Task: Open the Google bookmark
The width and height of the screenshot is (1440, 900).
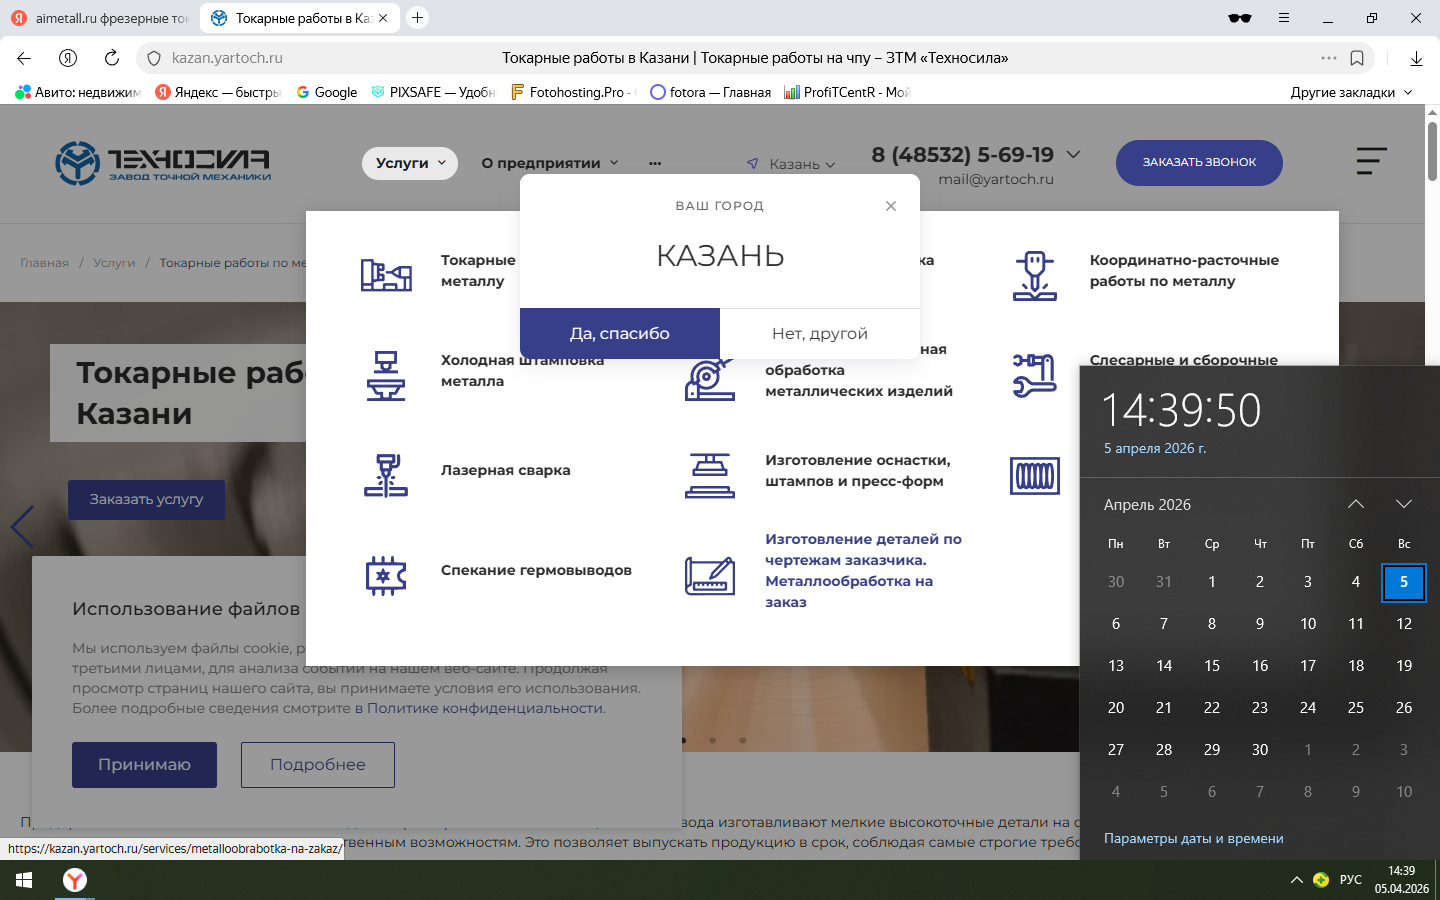Action: click(327, 92)
